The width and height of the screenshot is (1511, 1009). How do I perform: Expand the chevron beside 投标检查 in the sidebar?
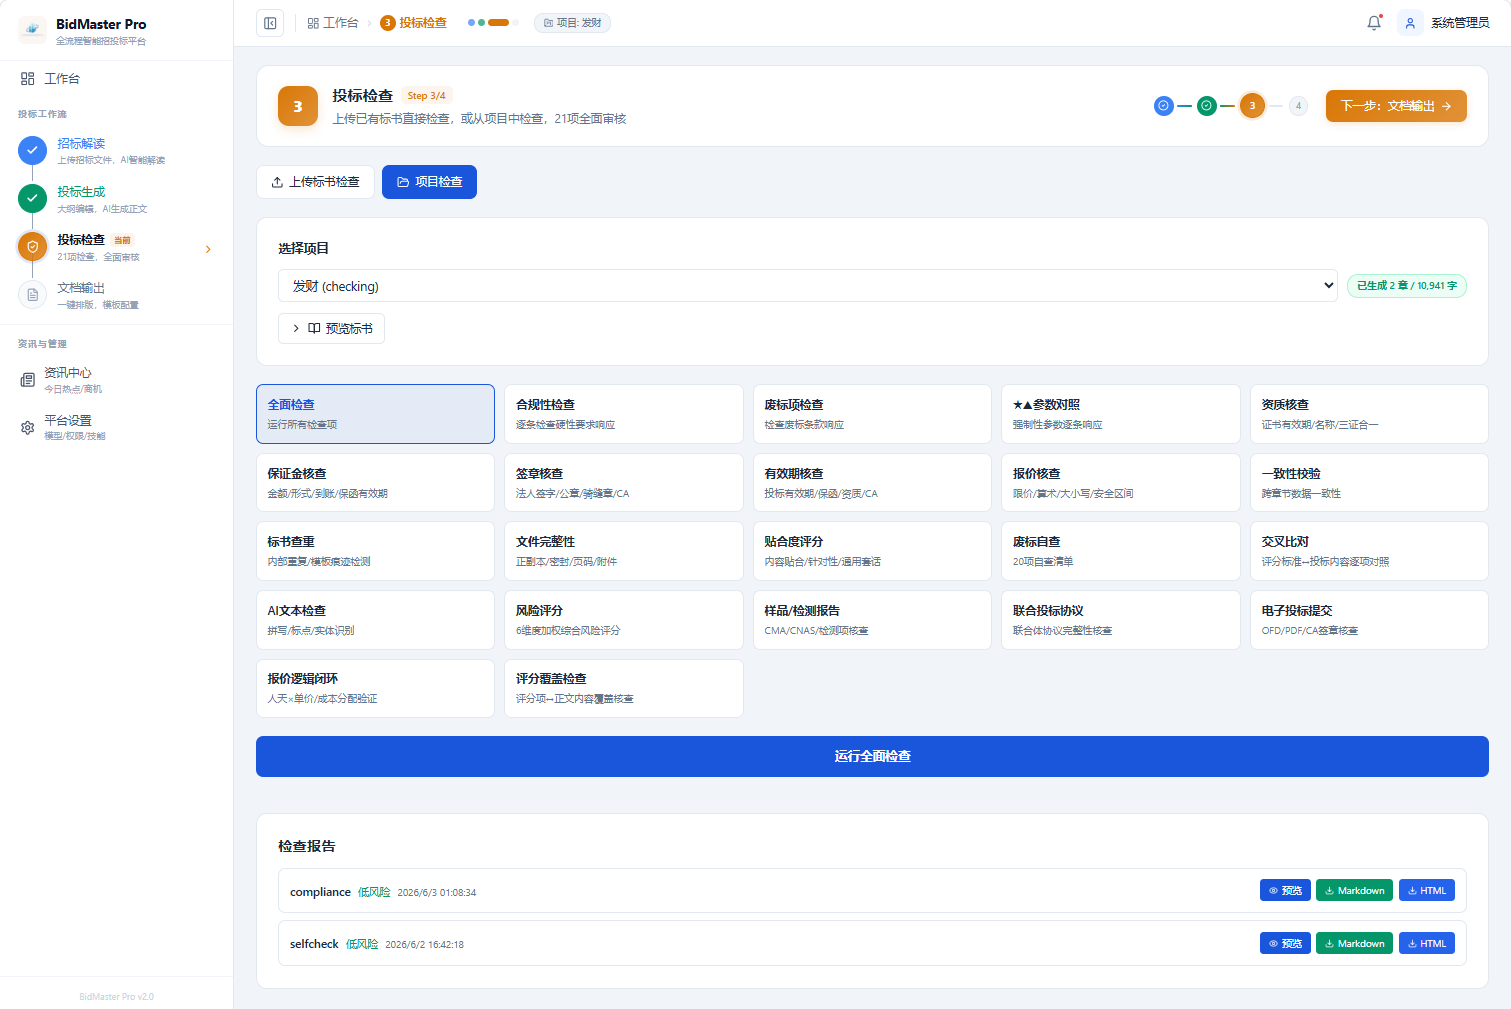[x=208, y=249]
